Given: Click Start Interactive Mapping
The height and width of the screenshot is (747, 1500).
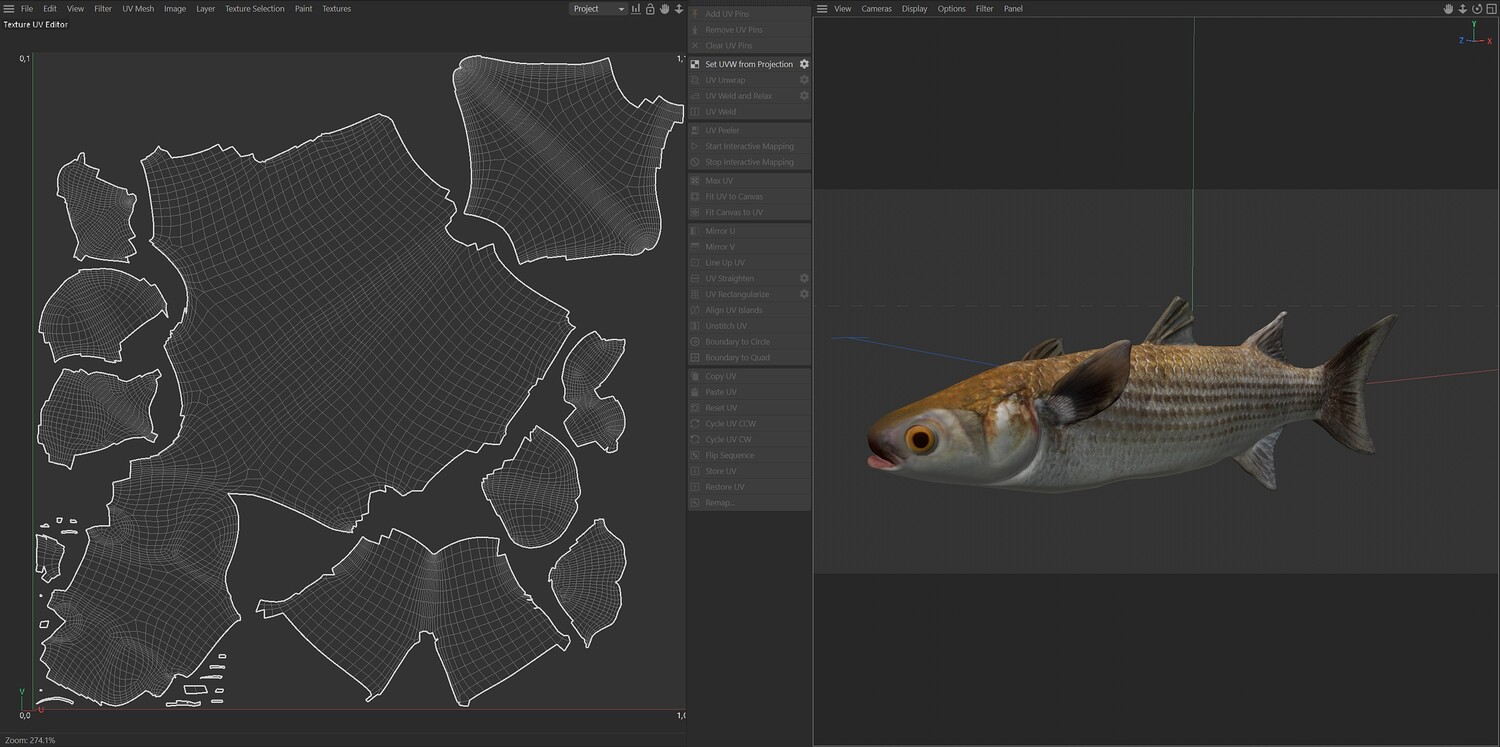Looking at the screenshot, I should coord(749,147).
